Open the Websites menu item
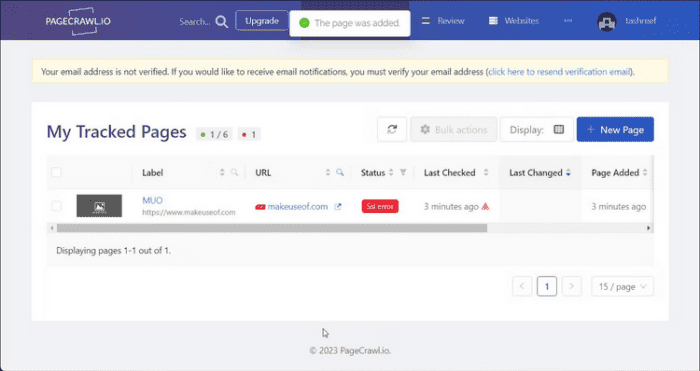The image size is (700, 371). 513,21
